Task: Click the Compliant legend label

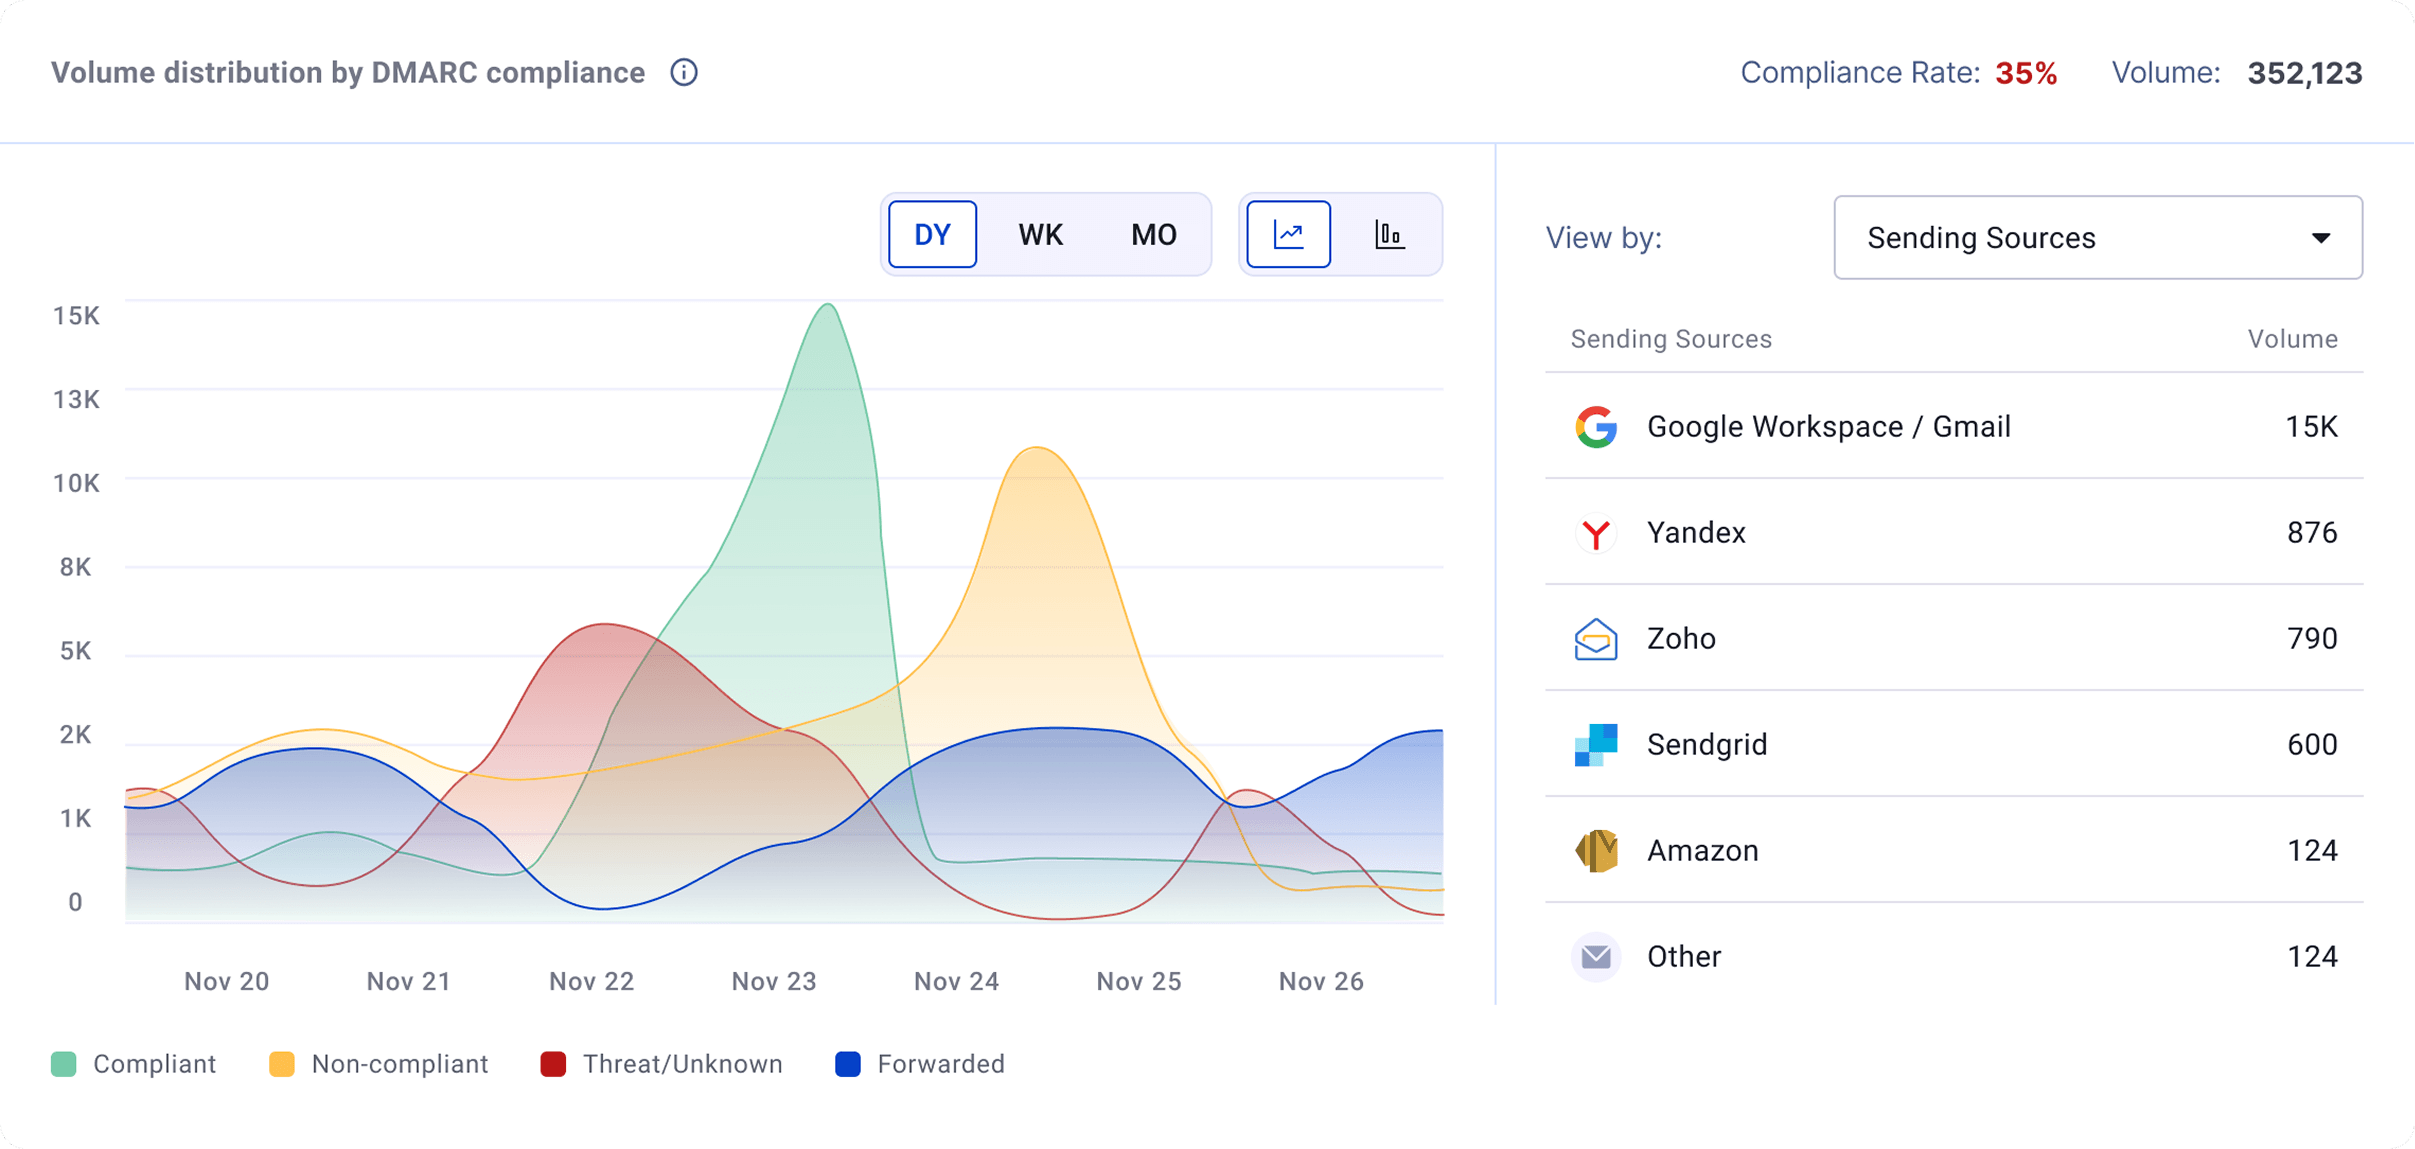Action: (x=154, y=1064)
